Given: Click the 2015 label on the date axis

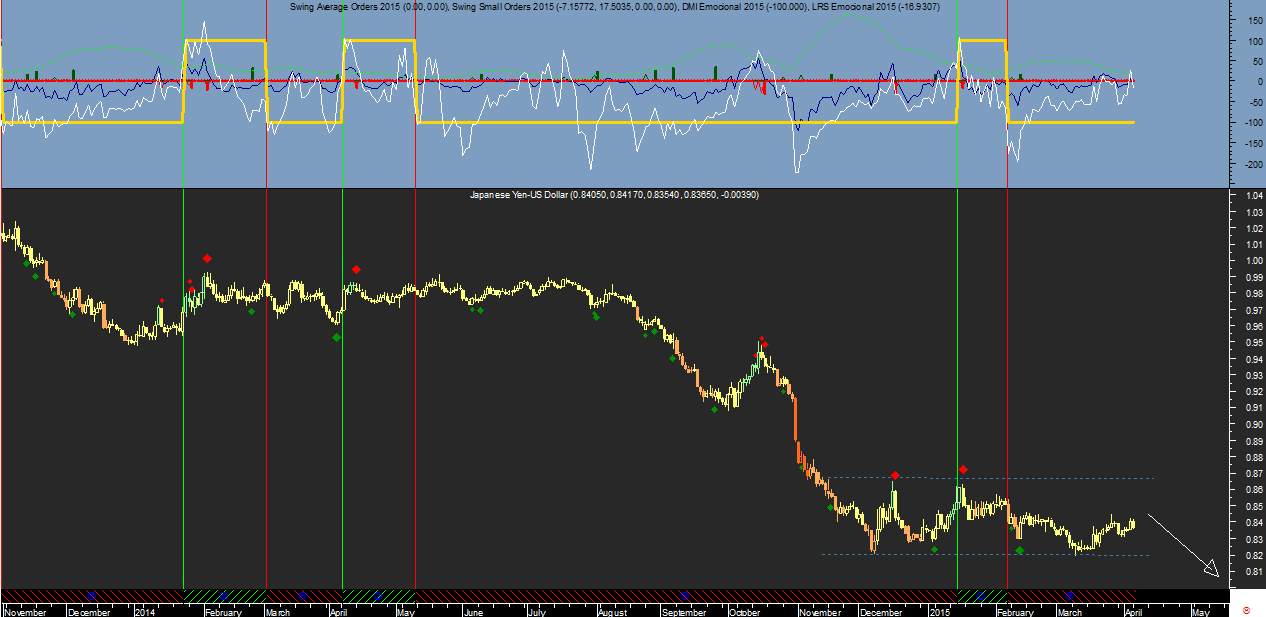Looking at the screenshot, I should tap(939, 611).
